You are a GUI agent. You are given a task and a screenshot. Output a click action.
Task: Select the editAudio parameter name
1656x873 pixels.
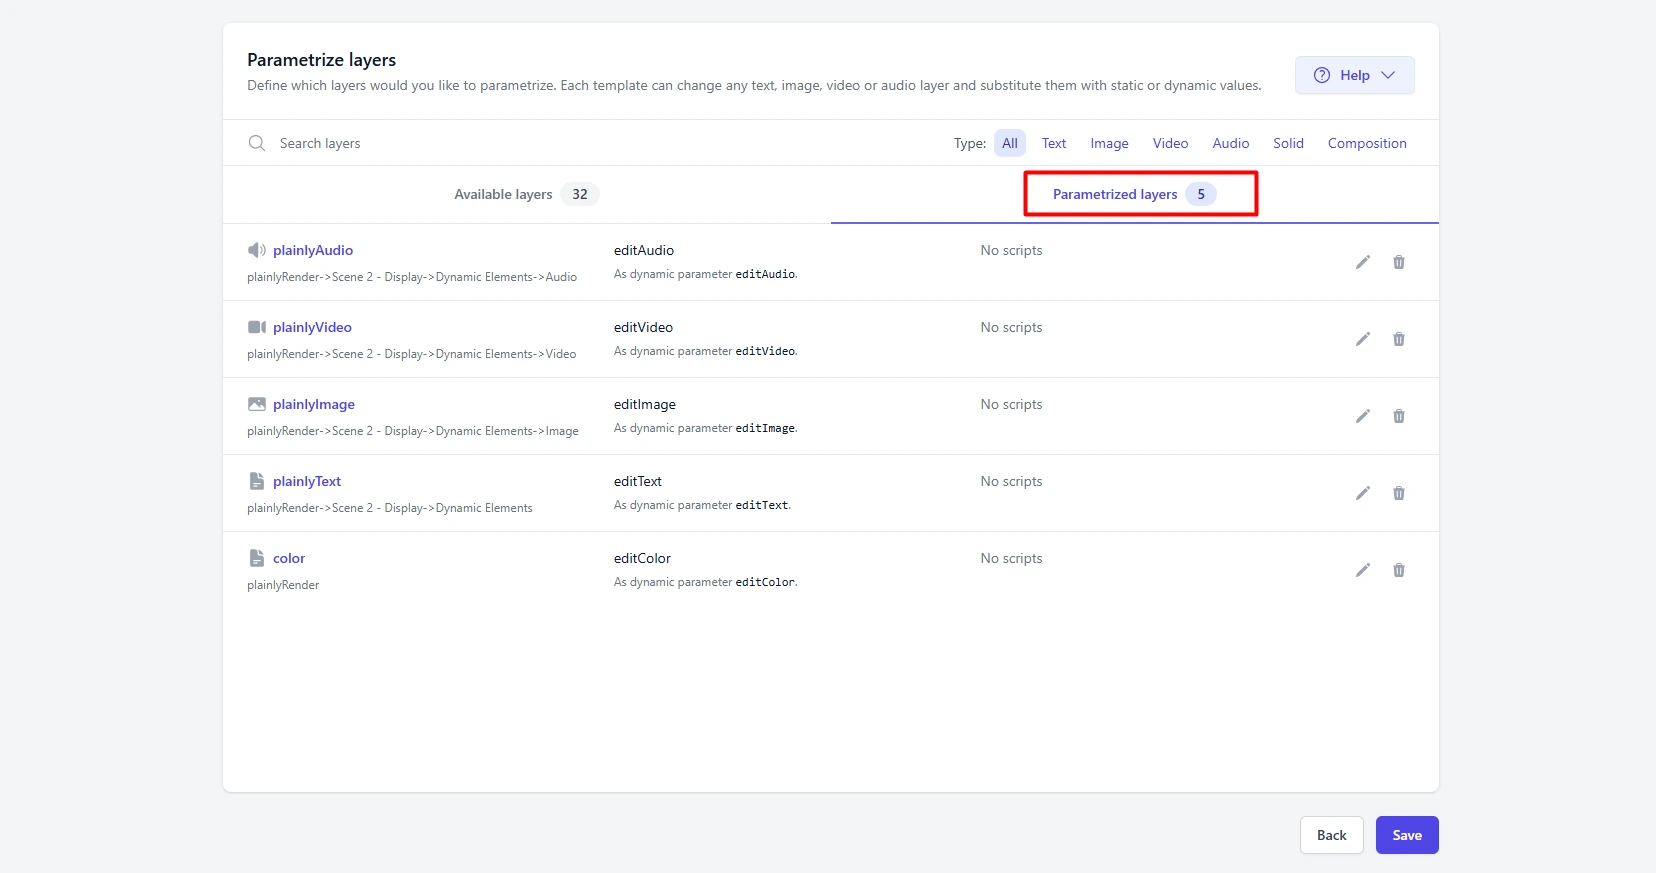click(644, 250)
